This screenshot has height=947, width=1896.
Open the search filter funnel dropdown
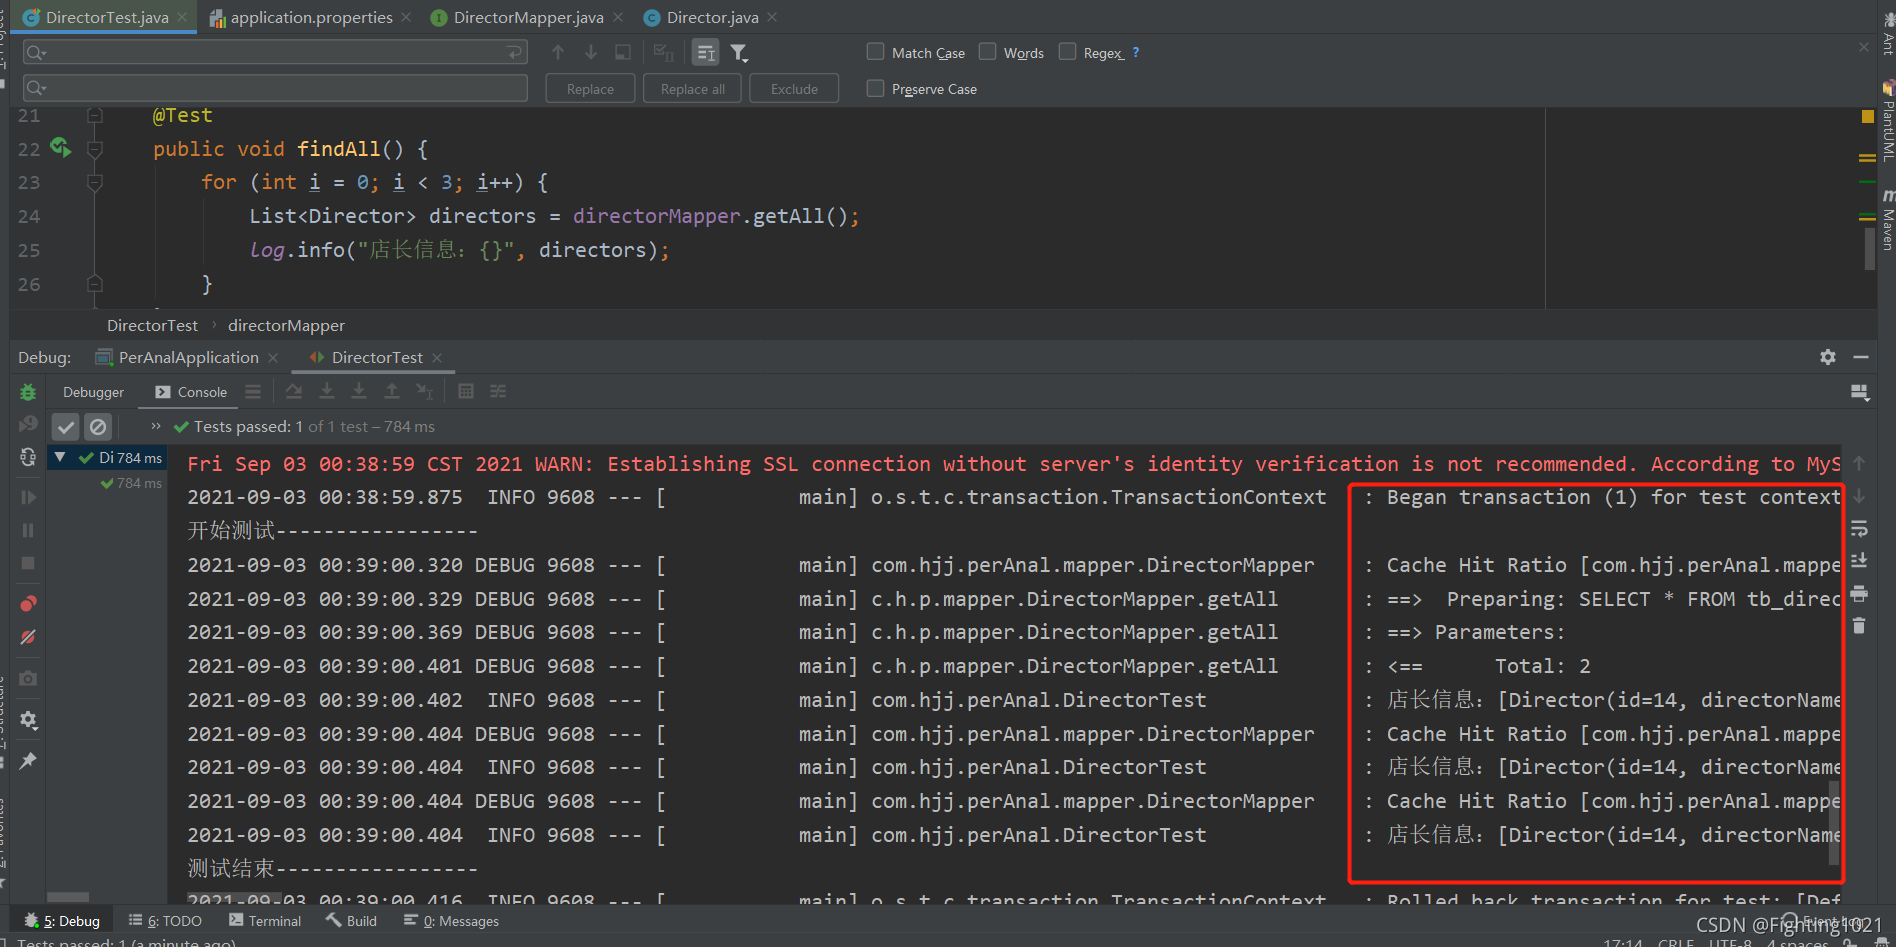[x=739, y=52]
